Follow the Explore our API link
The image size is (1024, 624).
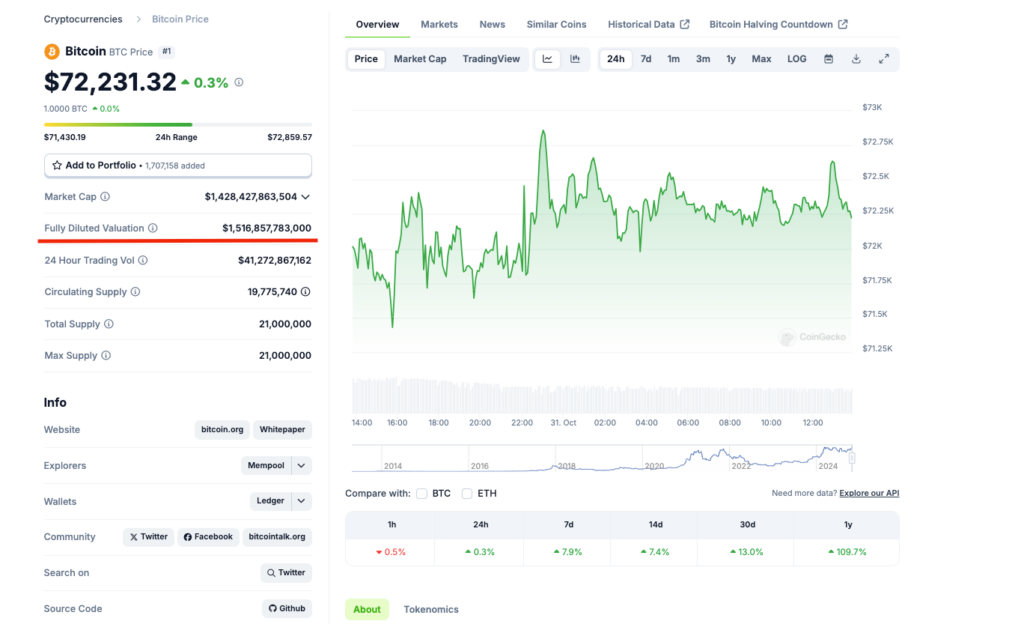869,493
